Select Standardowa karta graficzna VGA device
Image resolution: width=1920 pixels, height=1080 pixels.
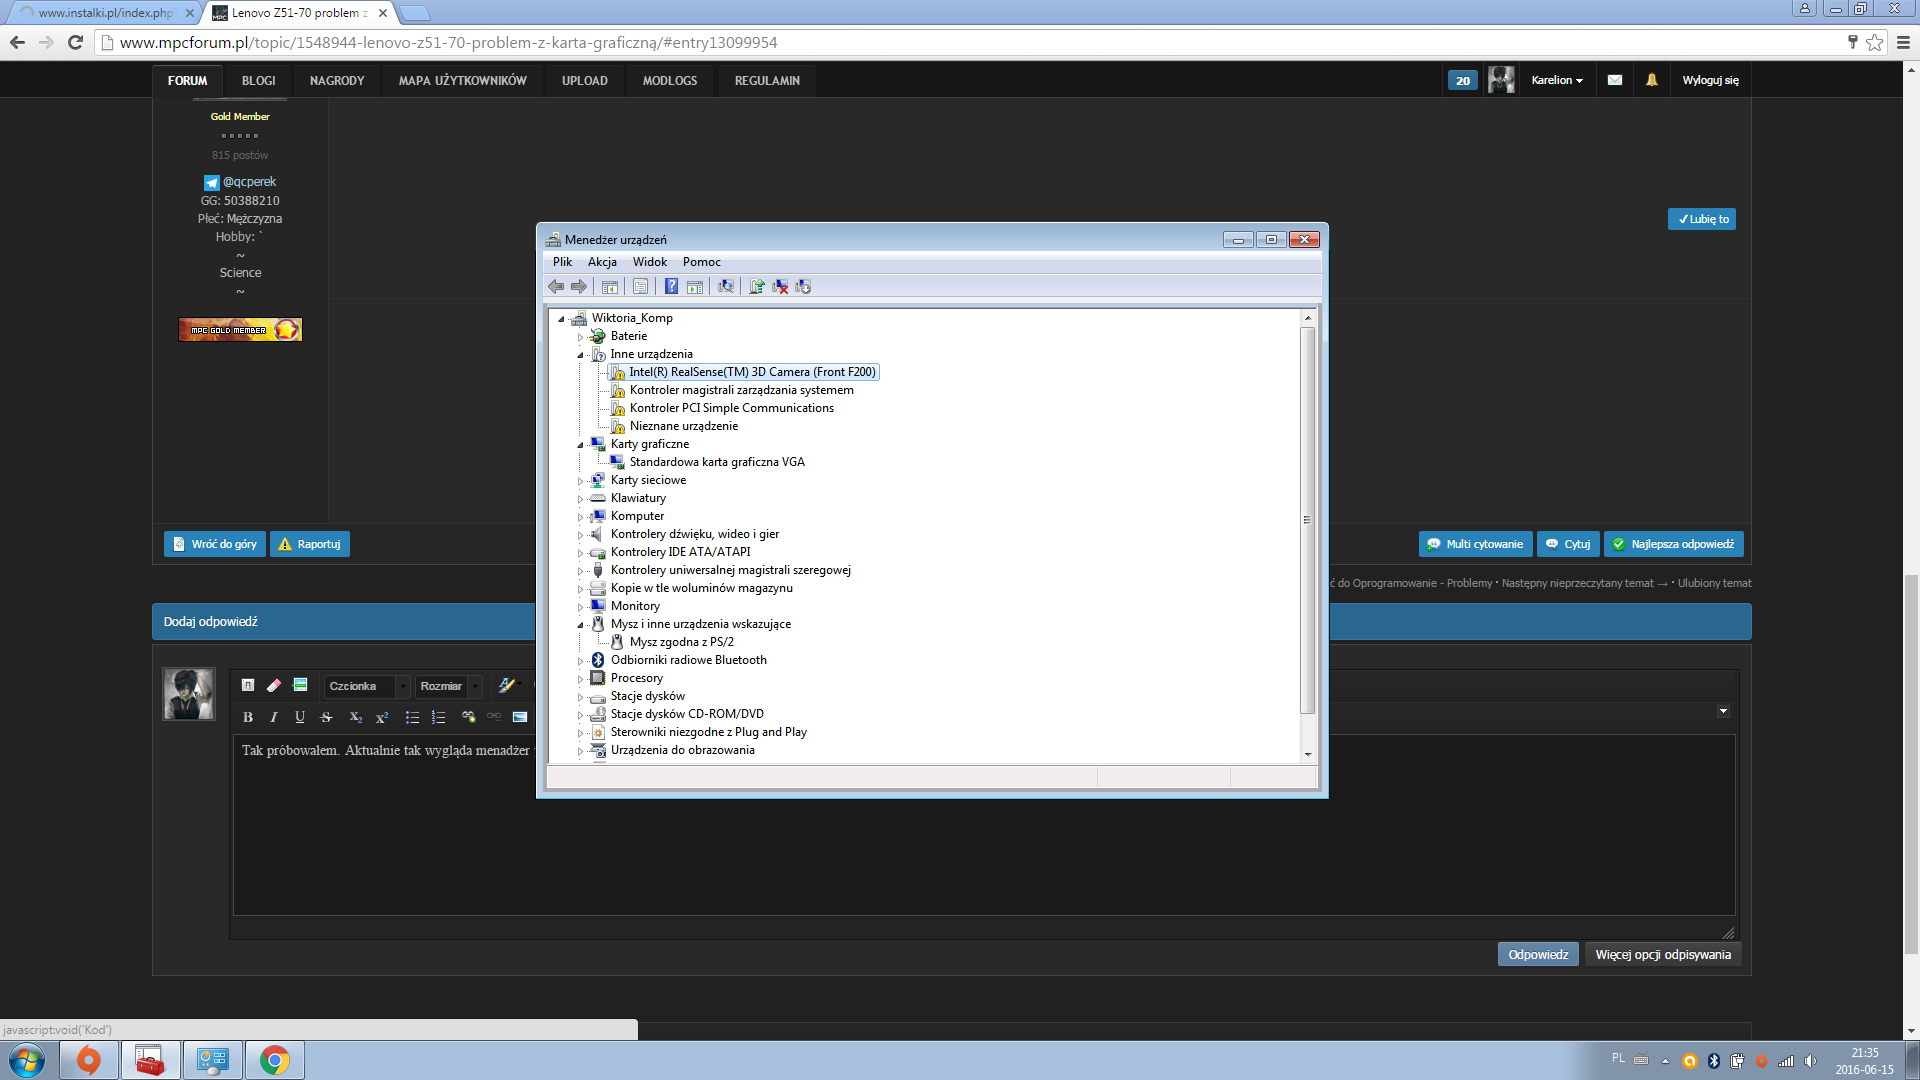pyautogui.click(x=717, y=462)
